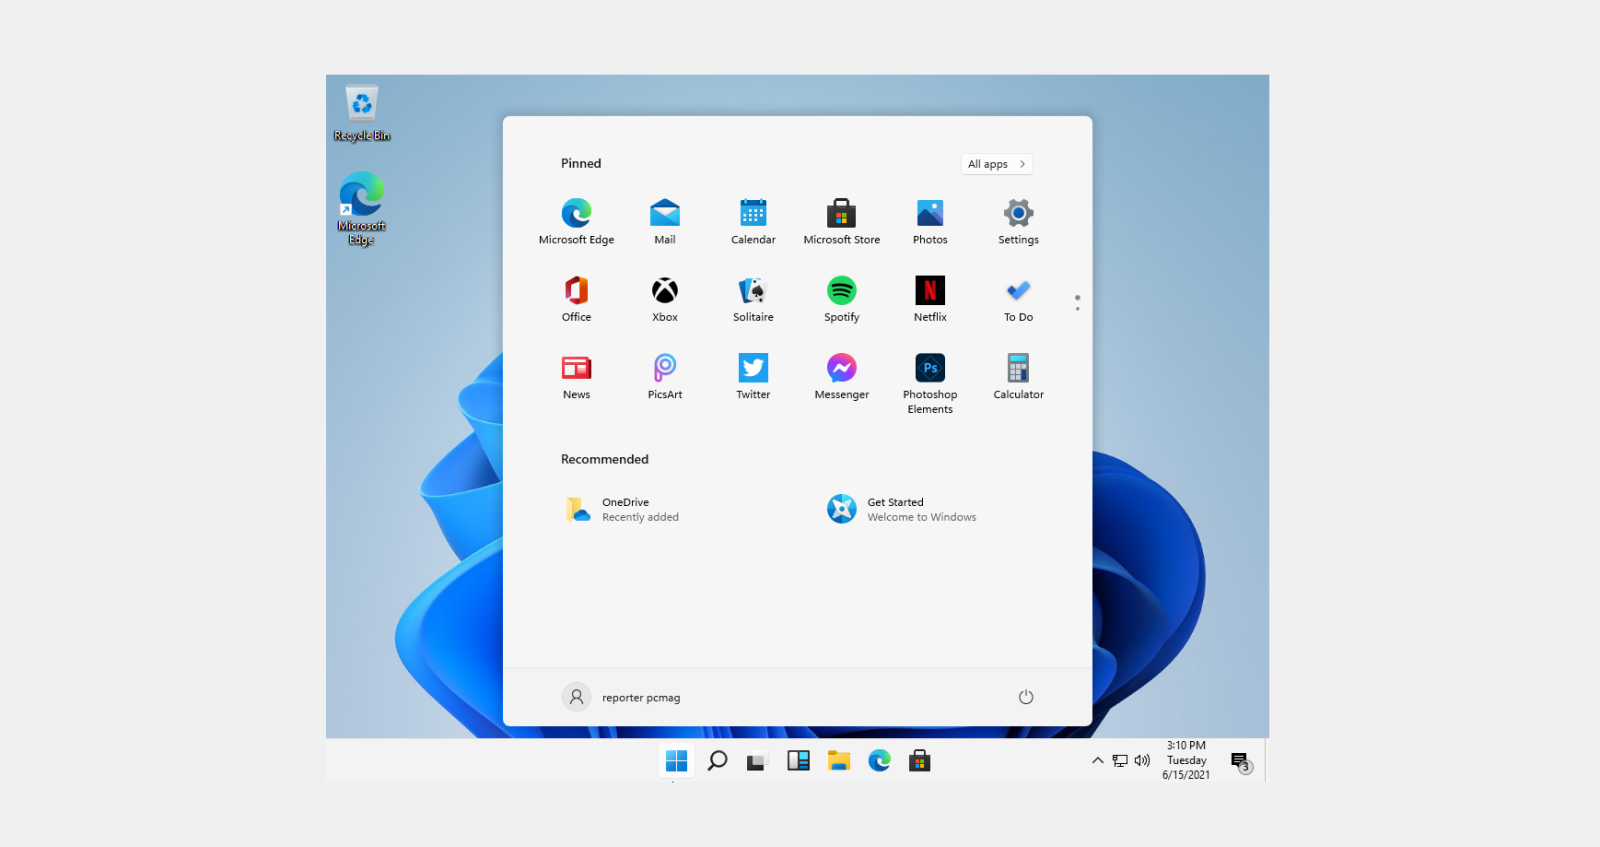Image resolution: width=1600 pixels, height=847 pixels.
Task: Select the Recycle Bin desktop icon
Action: 362,113
